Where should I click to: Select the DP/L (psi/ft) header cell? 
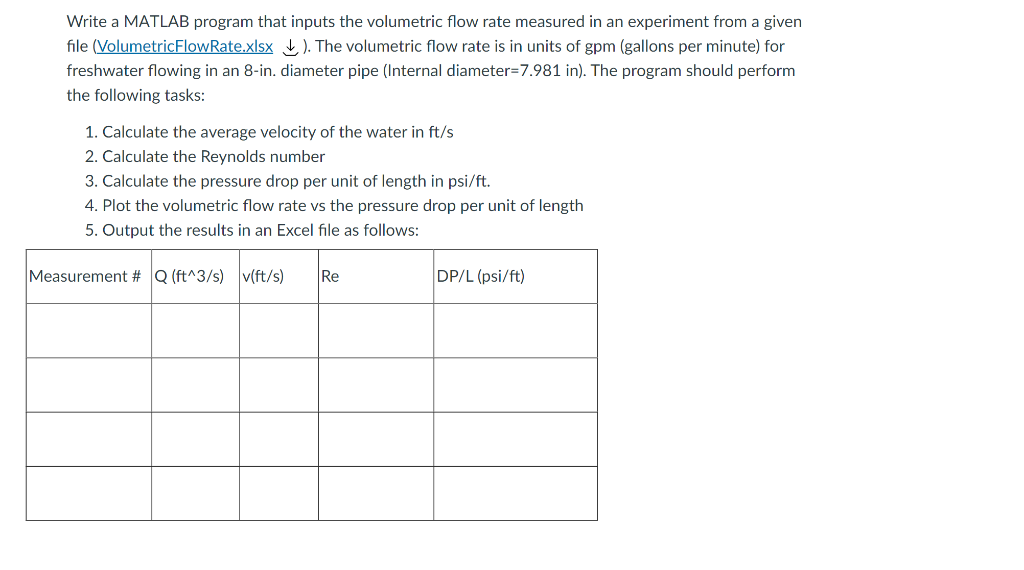pyautogui.click(x=515, y=276)
